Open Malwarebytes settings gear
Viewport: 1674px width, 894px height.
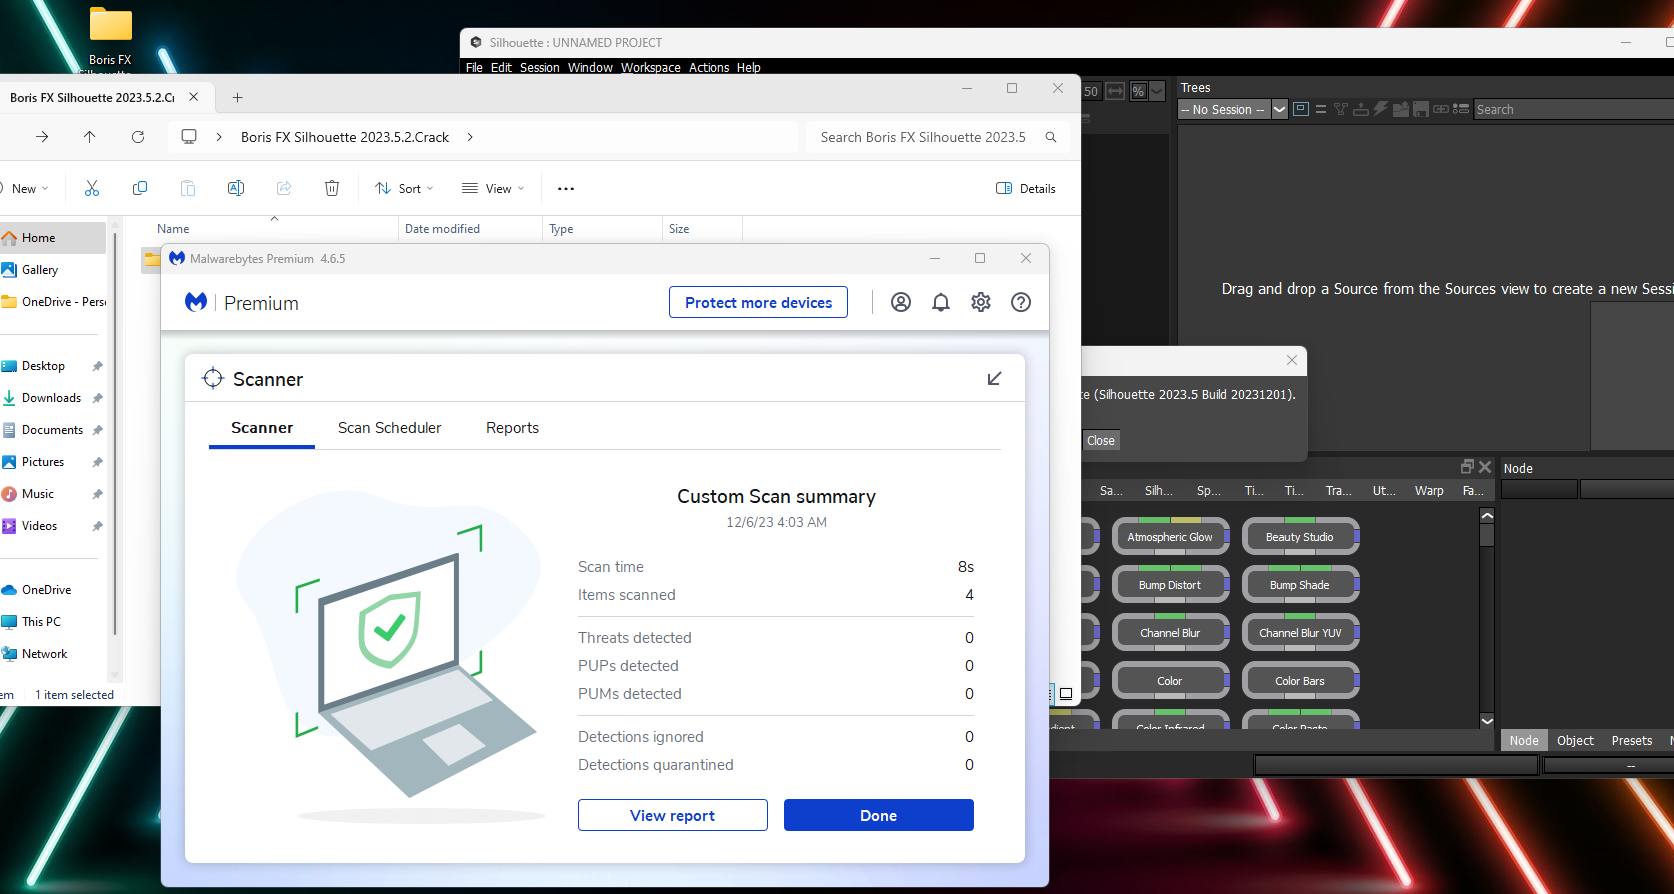(981, 302)
